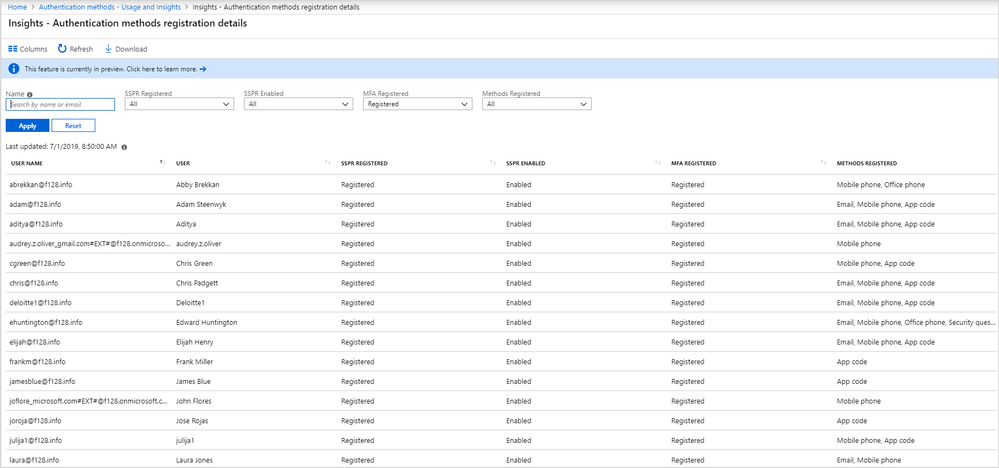Download the registration report
This screenshot has width=999, height=468.
(x=125, y=49)
